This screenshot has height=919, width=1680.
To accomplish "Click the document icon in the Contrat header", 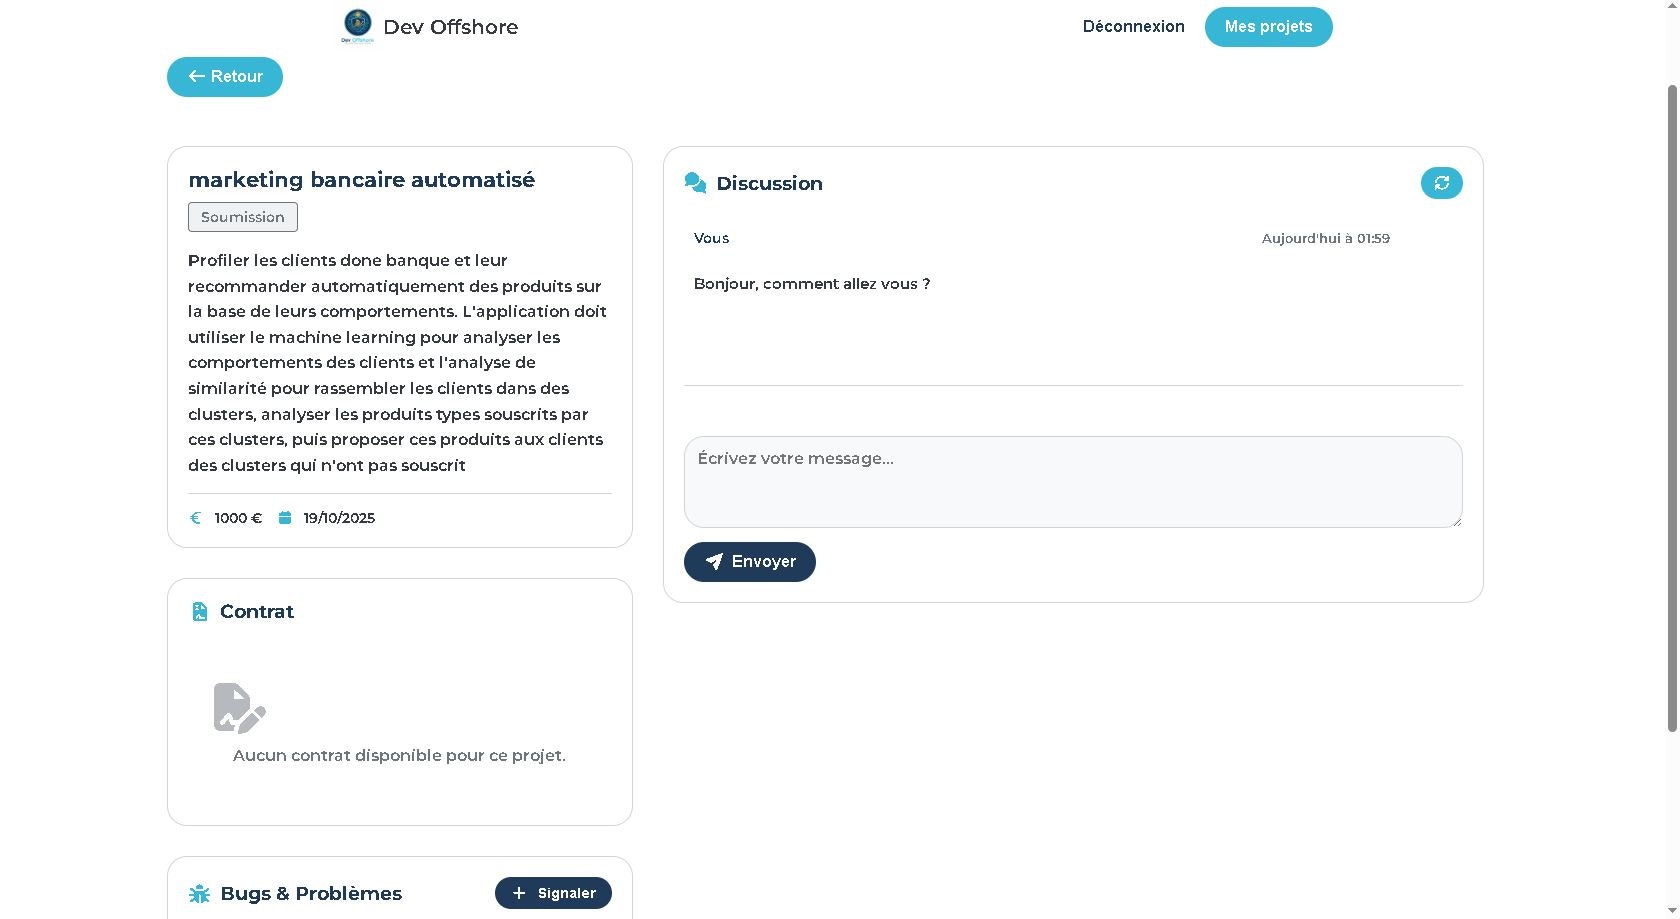I will 200,611.
